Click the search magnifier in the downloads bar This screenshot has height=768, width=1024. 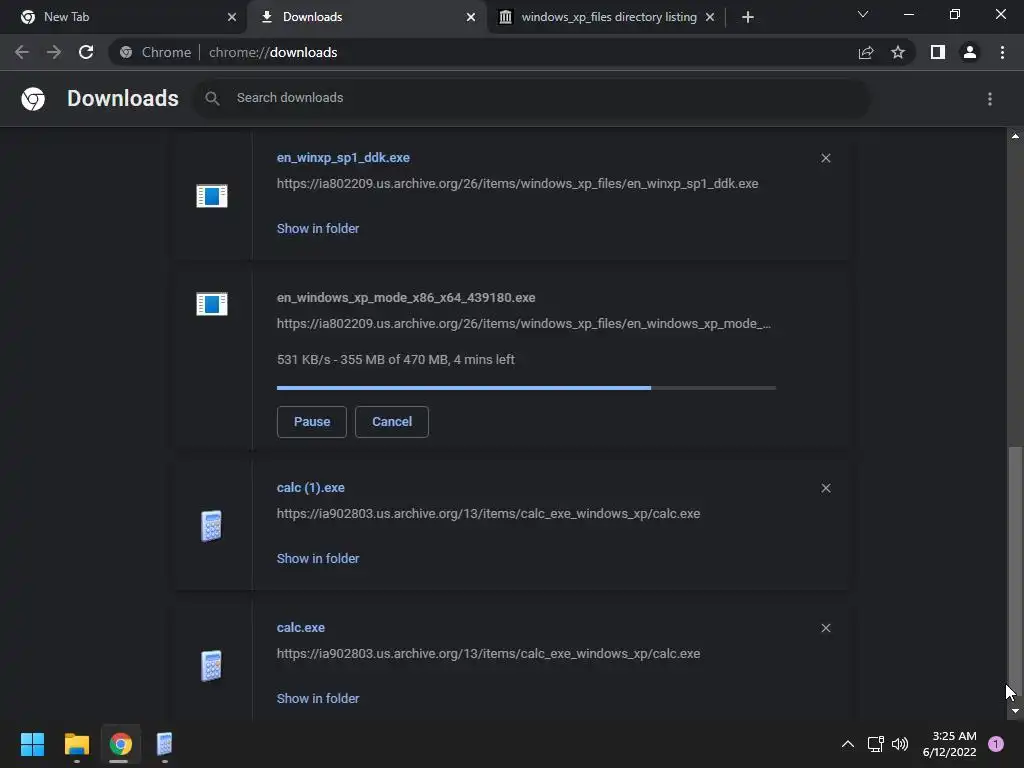click(x=212, y=98)
